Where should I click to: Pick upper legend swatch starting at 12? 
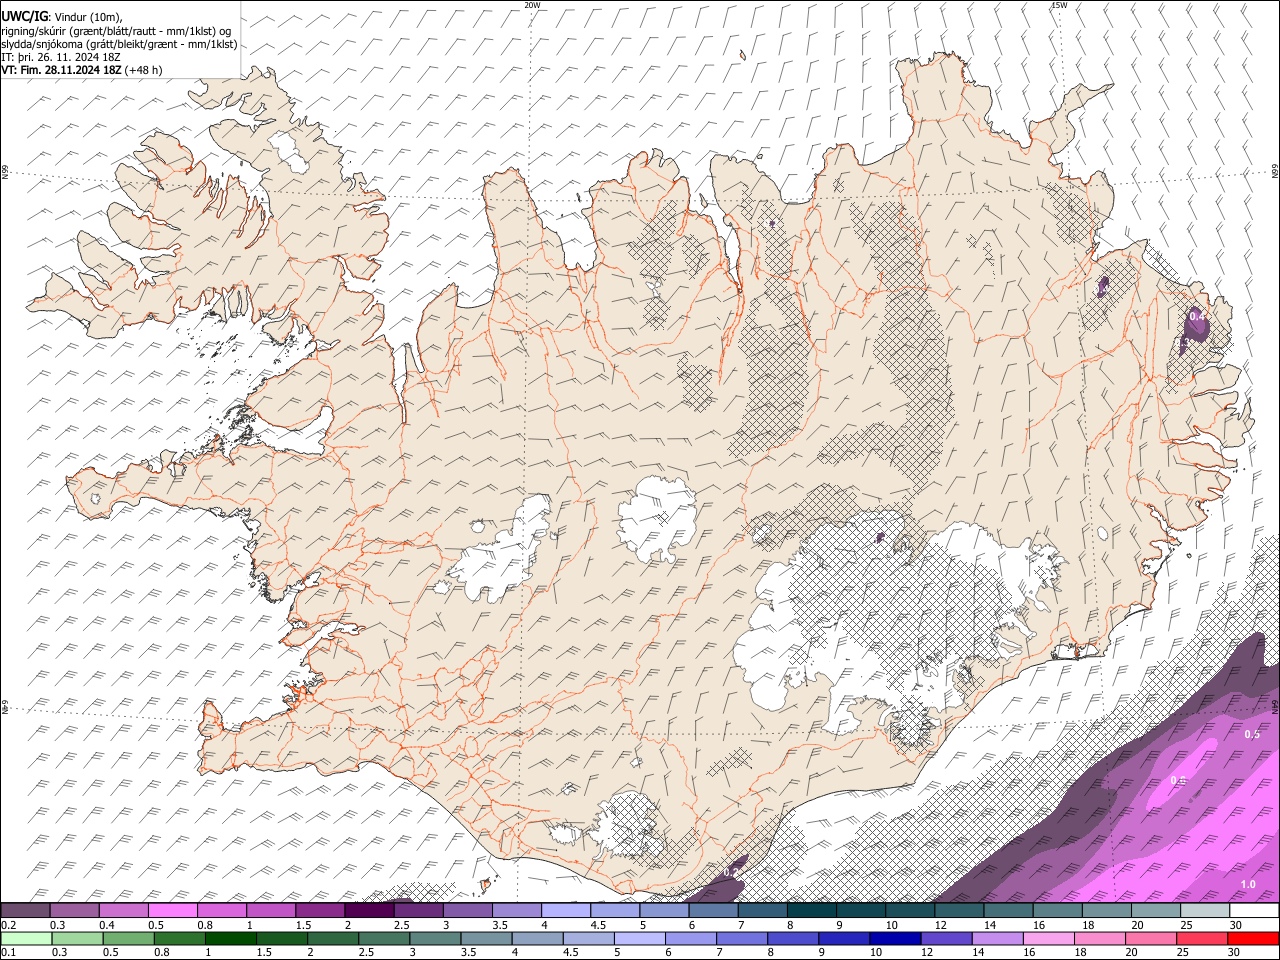[x=959, y=910]
